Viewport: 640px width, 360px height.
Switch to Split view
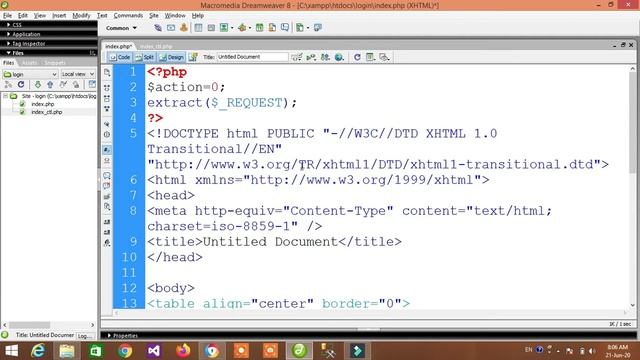(144, 57)
